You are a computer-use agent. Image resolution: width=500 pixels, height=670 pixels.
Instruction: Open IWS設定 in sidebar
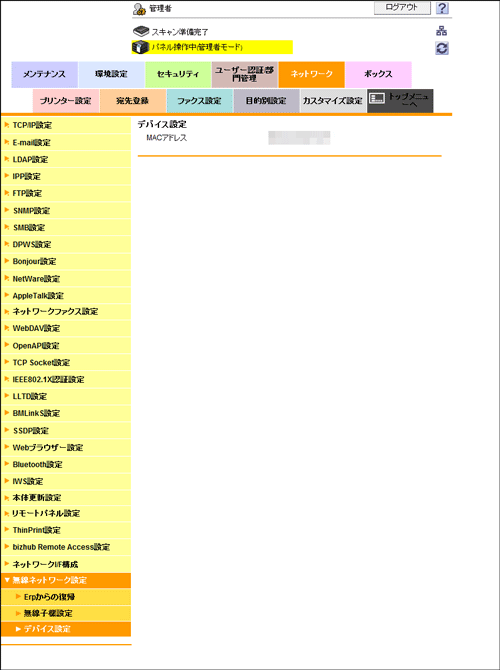66,482
